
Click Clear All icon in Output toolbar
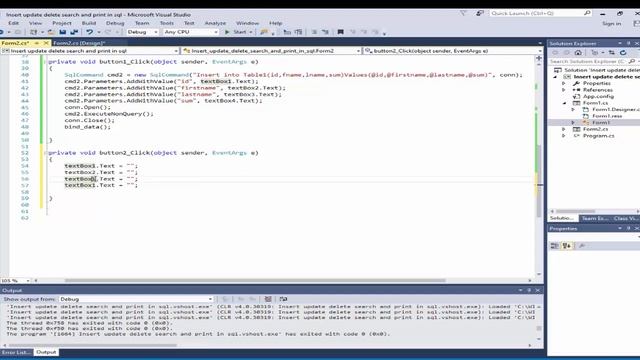[268, 299]
